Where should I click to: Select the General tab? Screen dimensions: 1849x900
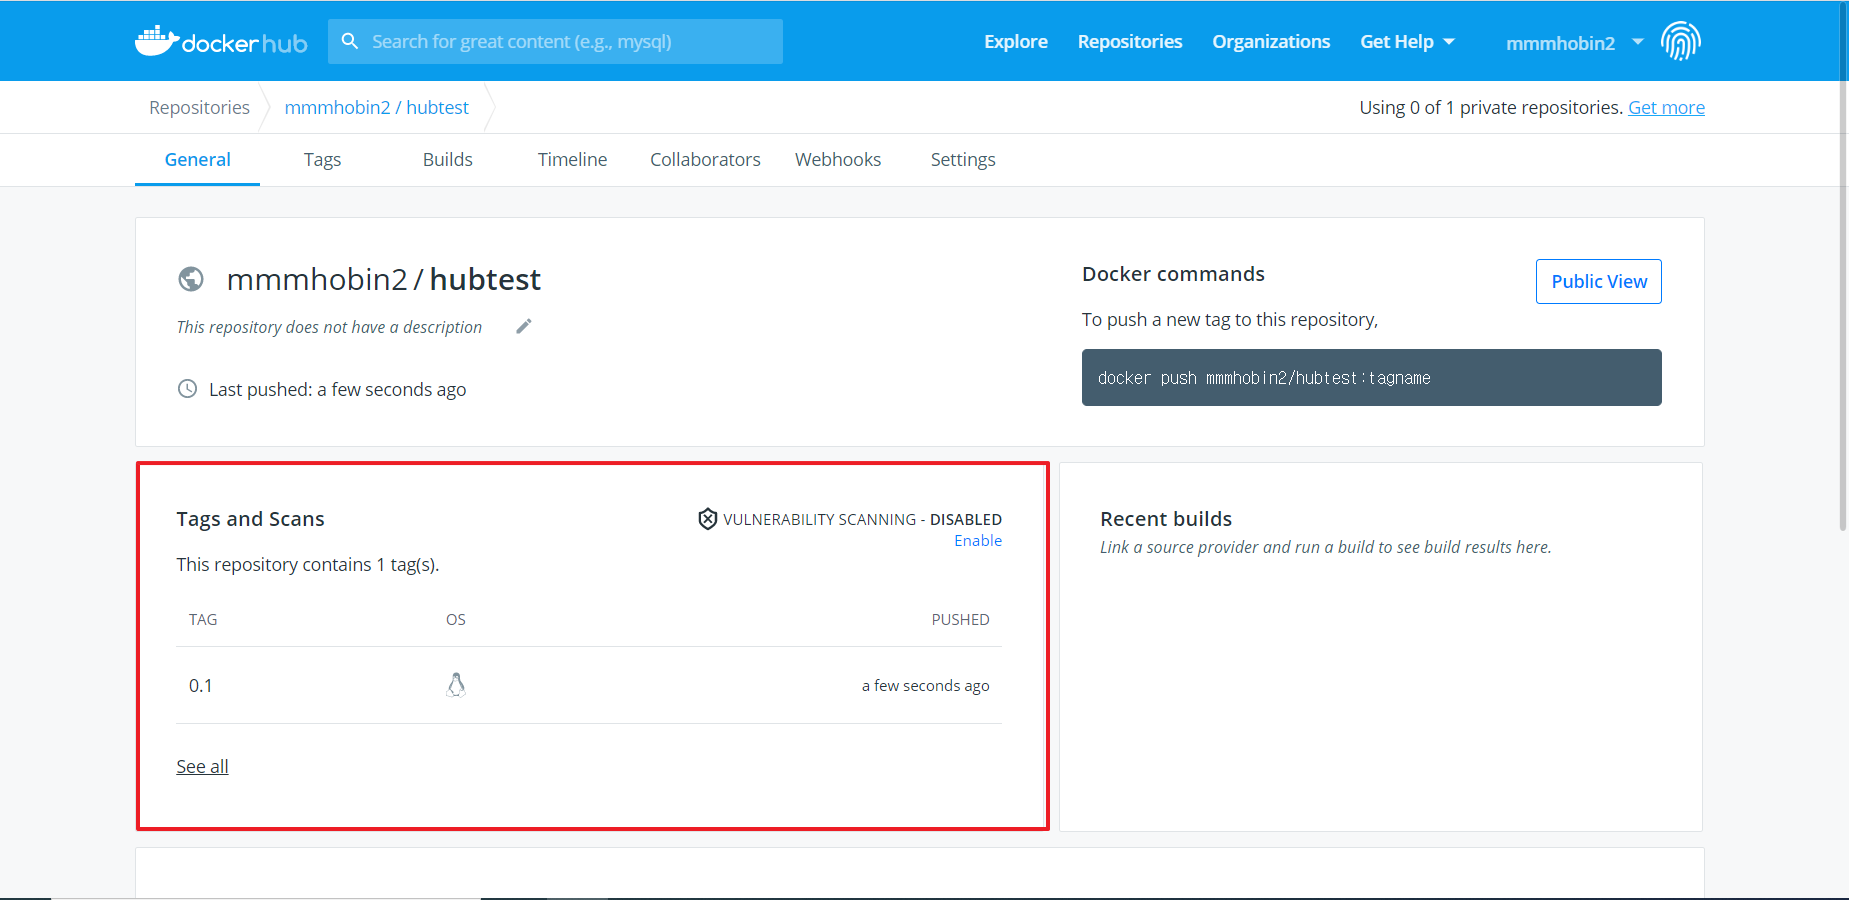point(197,159)
